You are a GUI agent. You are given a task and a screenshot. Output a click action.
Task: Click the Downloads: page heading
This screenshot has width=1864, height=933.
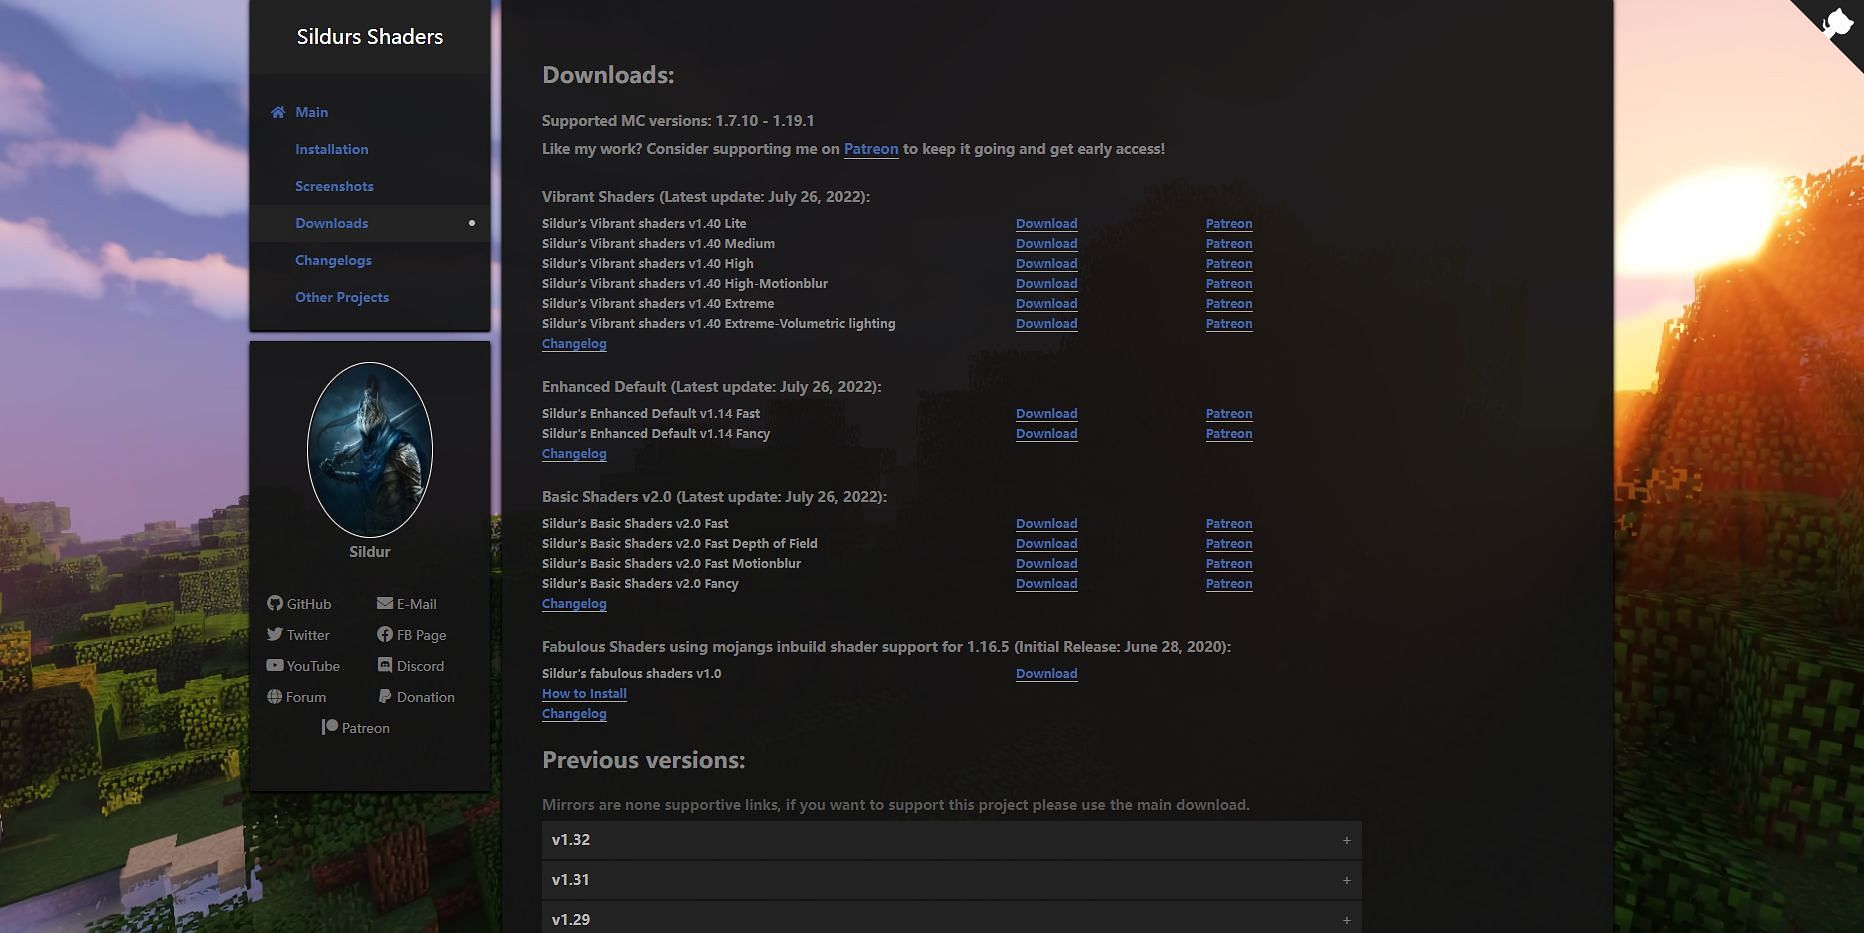[x=608, y=75]
